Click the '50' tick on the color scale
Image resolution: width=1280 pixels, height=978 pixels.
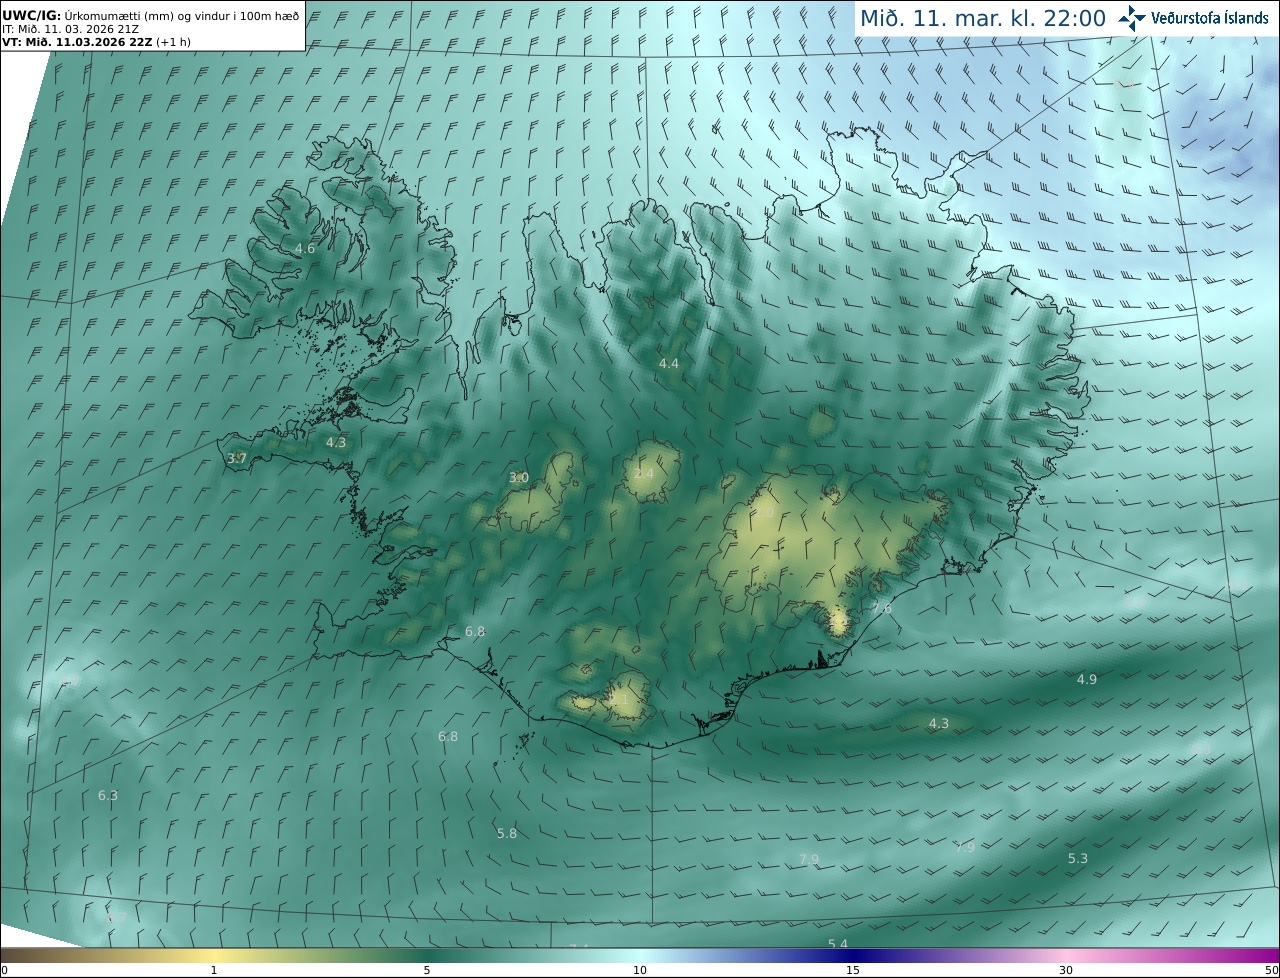point(1271,970)
